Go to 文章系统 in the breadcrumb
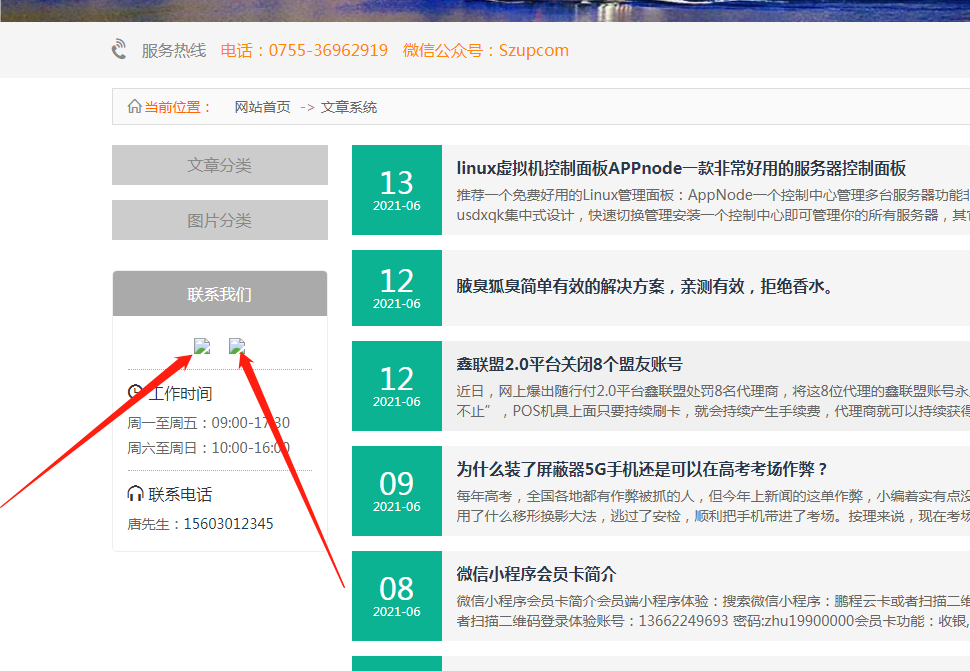 tap(349, 107)
